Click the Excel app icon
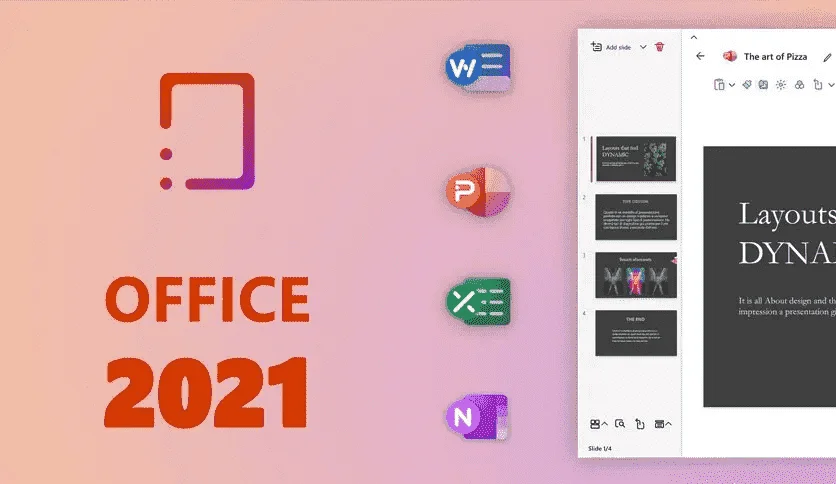Image resolution: width=836 pixels, height=484 pixels. click(x=478, y=301)
